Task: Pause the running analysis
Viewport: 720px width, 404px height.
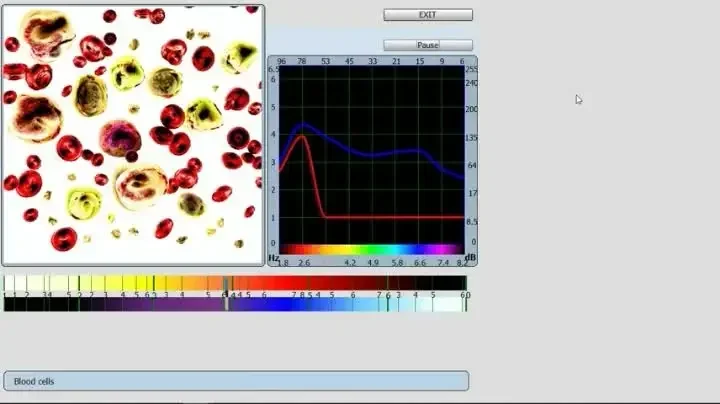Action: [428, 45]
